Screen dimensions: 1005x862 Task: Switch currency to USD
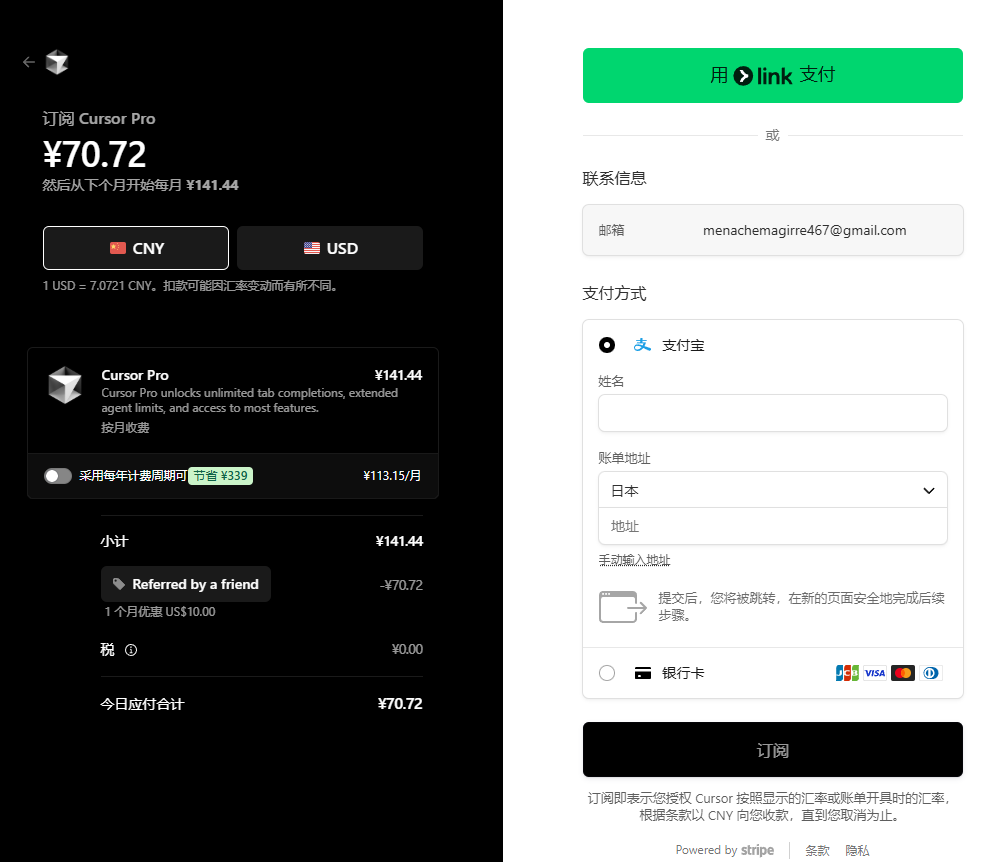coord(330,248)
